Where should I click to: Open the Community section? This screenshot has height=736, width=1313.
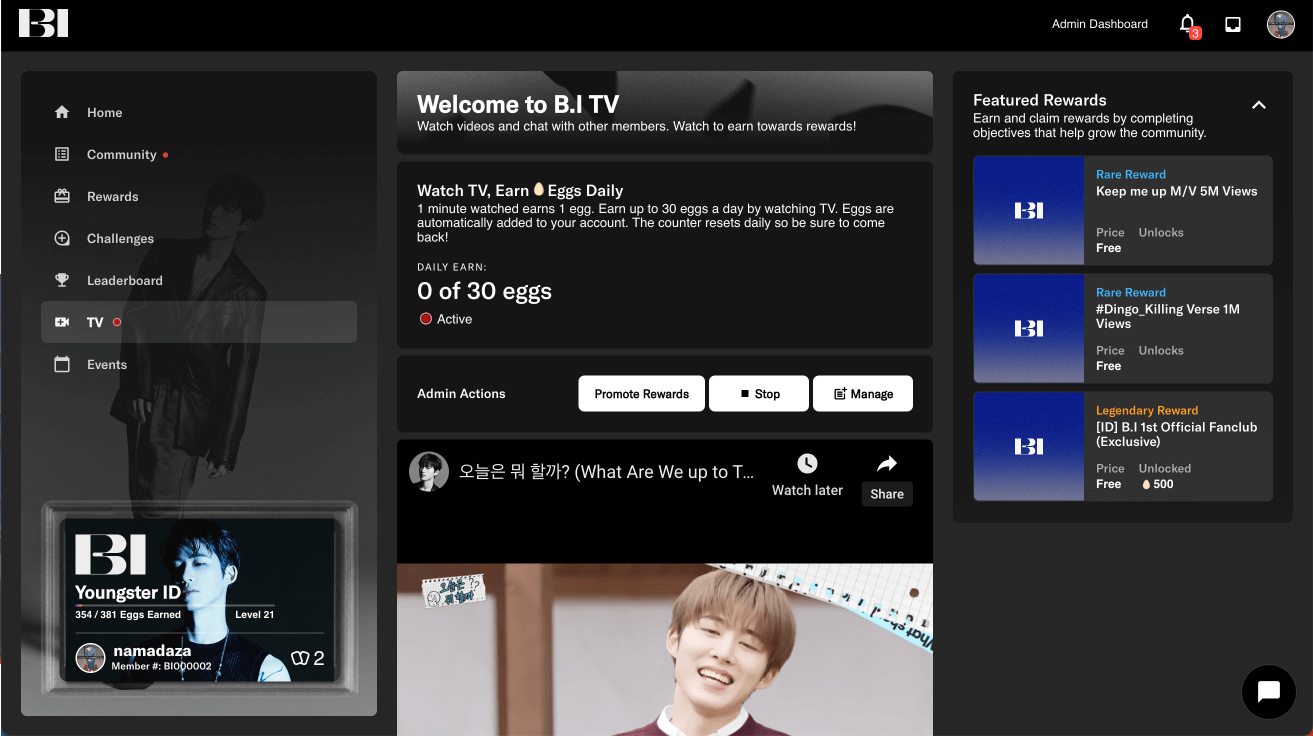[199, 154]
